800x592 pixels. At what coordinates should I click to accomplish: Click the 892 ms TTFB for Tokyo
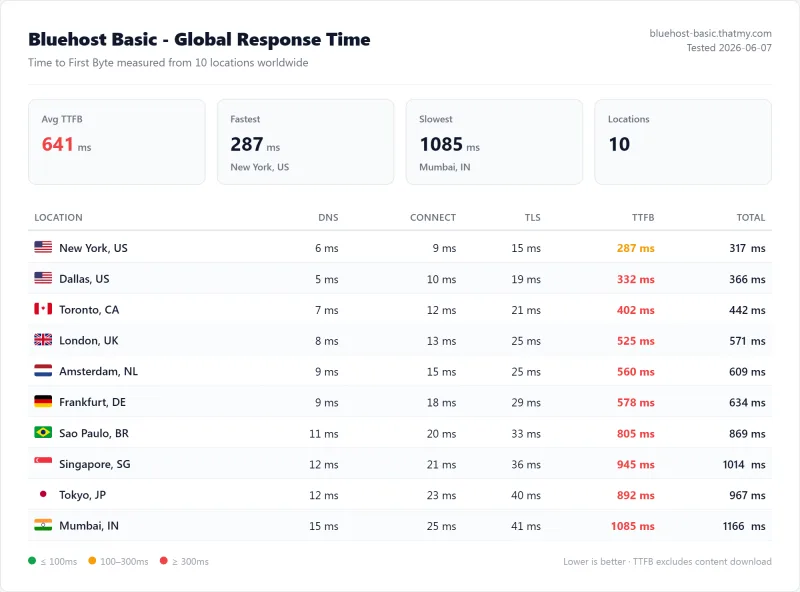pyautogui.click(x=635, y=495)
